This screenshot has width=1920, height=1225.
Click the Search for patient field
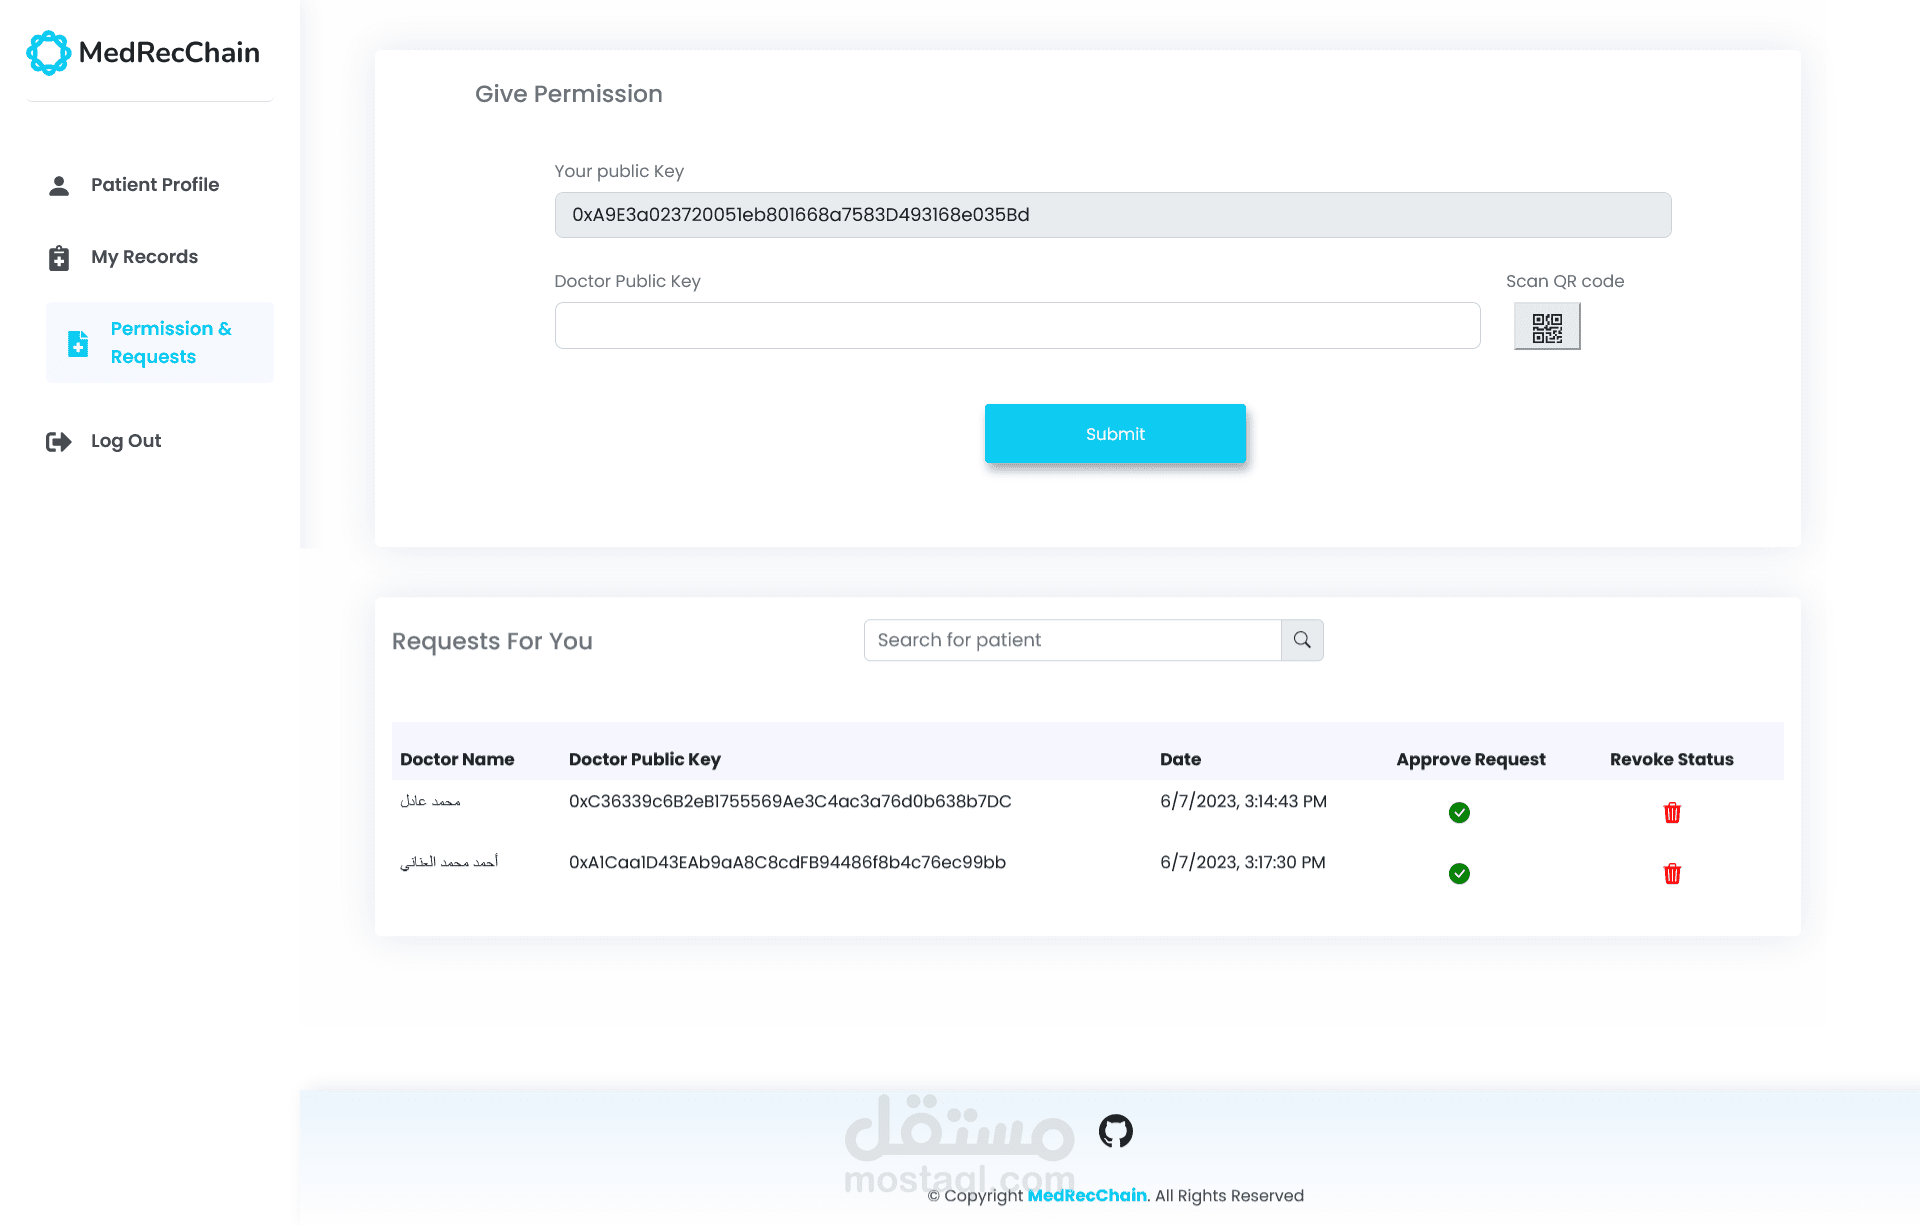click(1072, 640)
